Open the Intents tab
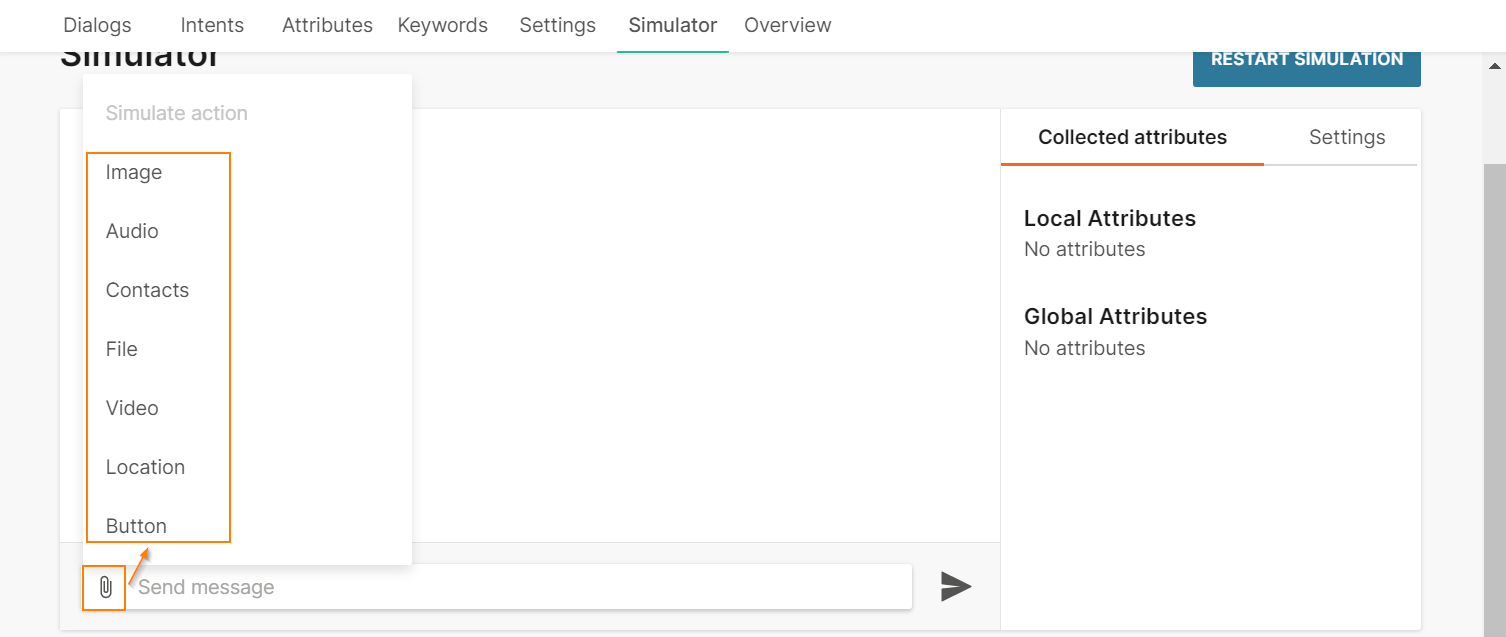The image size is (1506, 637). click(212, 25)
